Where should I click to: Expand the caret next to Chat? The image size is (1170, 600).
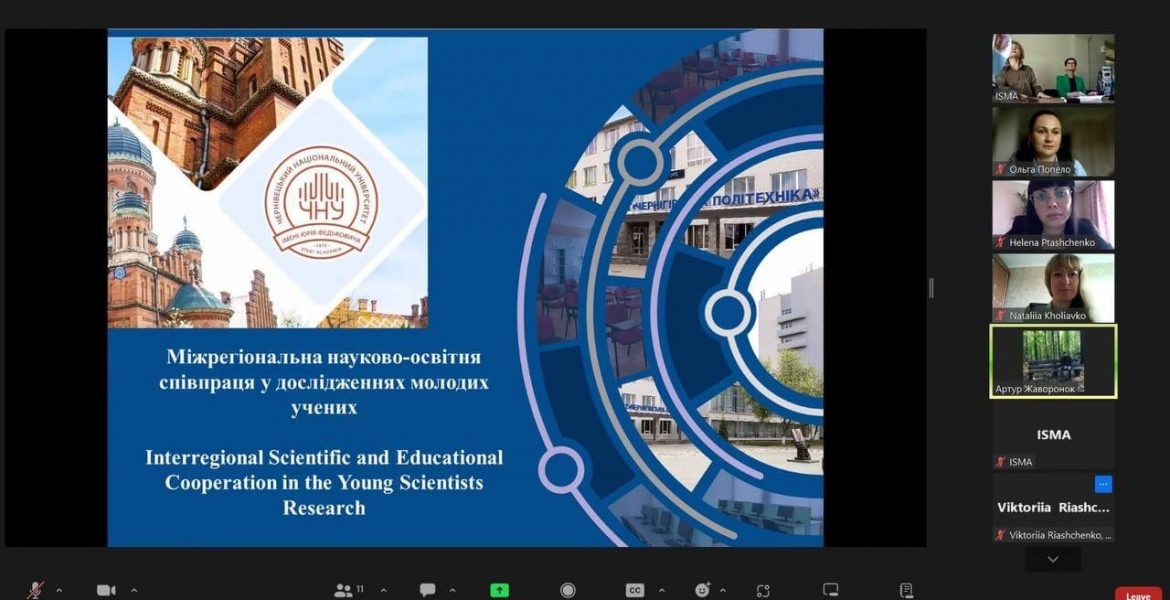[x=452, y=590]
